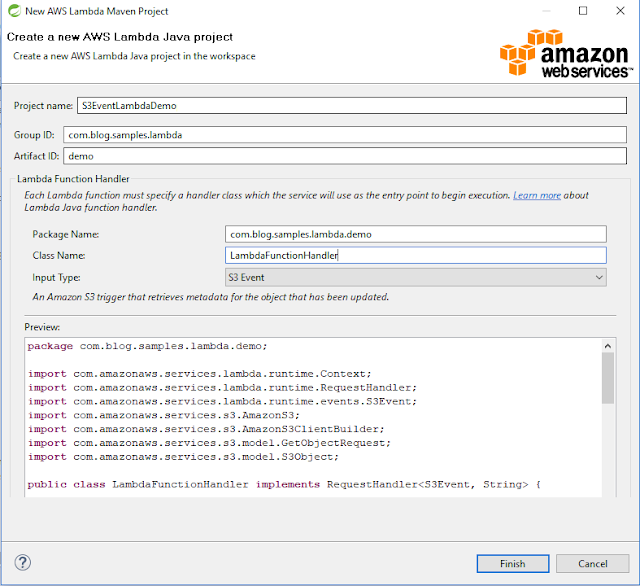Maximize the dialog window
This screenshot has height=586, width=640.
(x=583, y=11)
